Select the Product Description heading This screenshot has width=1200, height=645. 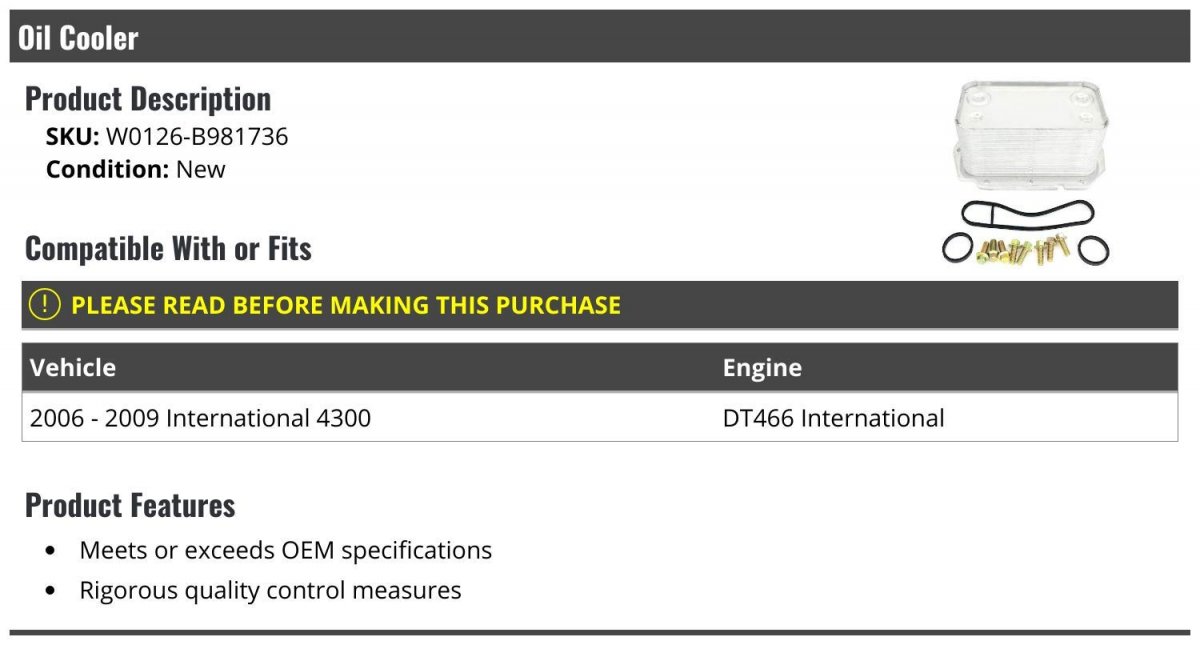(x=148, y=99)
